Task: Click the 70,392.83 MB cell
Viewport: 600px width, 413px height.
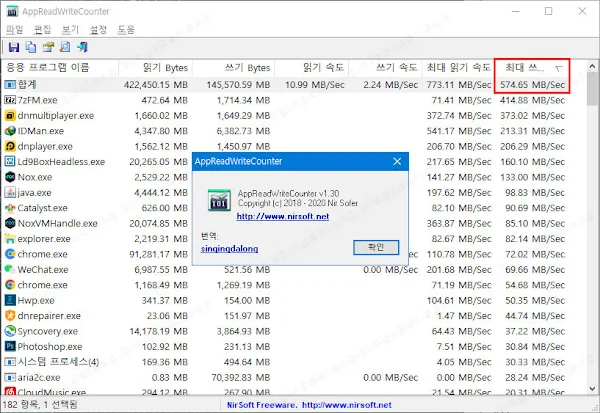Action: 241,377
